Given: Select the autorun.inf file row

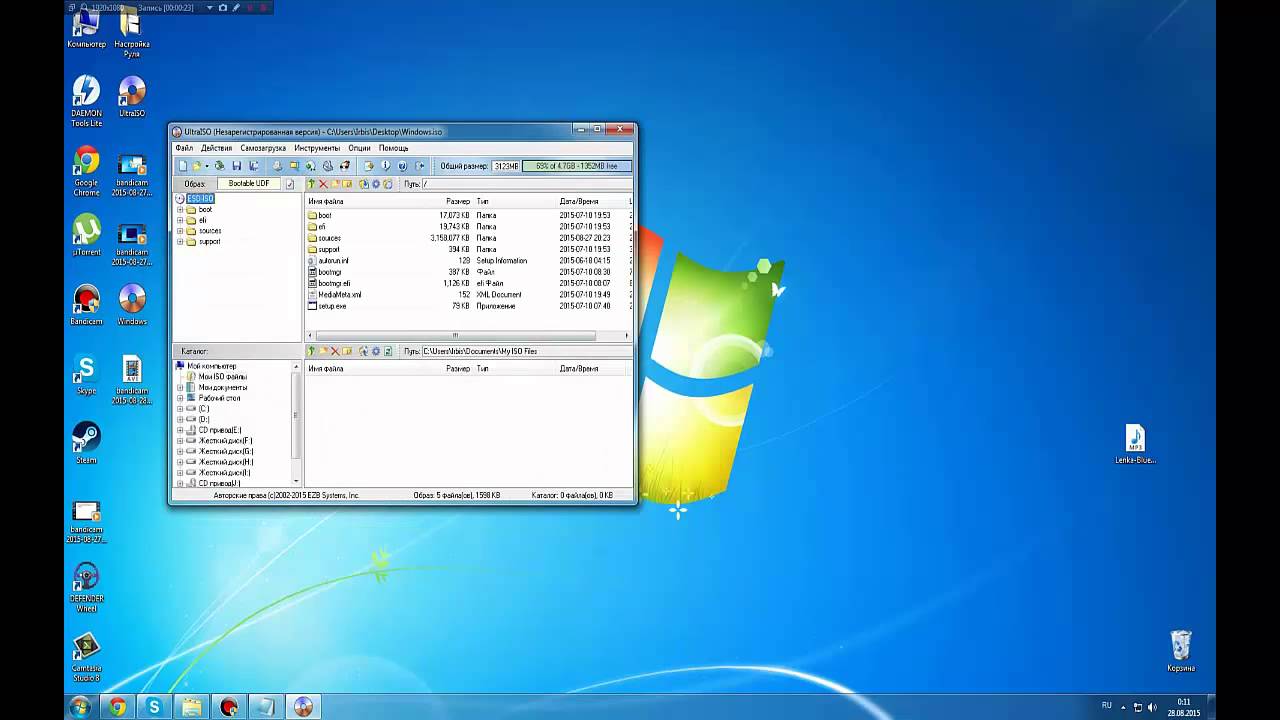Looking at the screenshot, I should 468,261.
